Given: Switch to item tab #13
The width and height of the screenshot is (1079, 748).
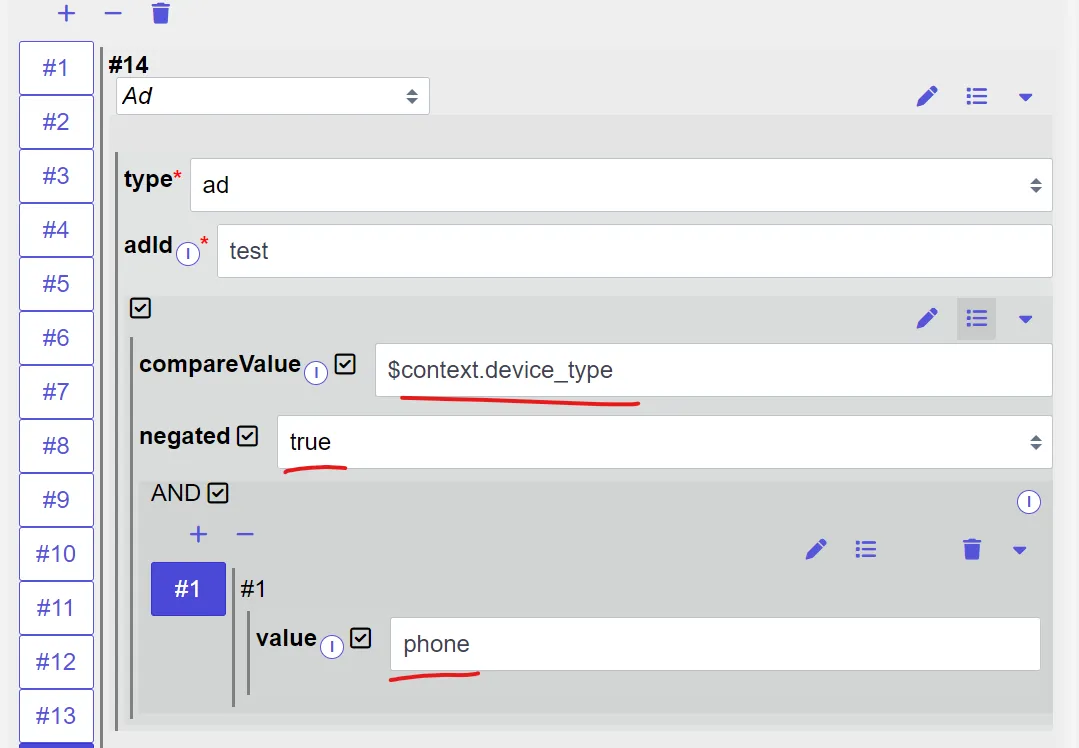Looking at the screenshot, I should 56,716.
